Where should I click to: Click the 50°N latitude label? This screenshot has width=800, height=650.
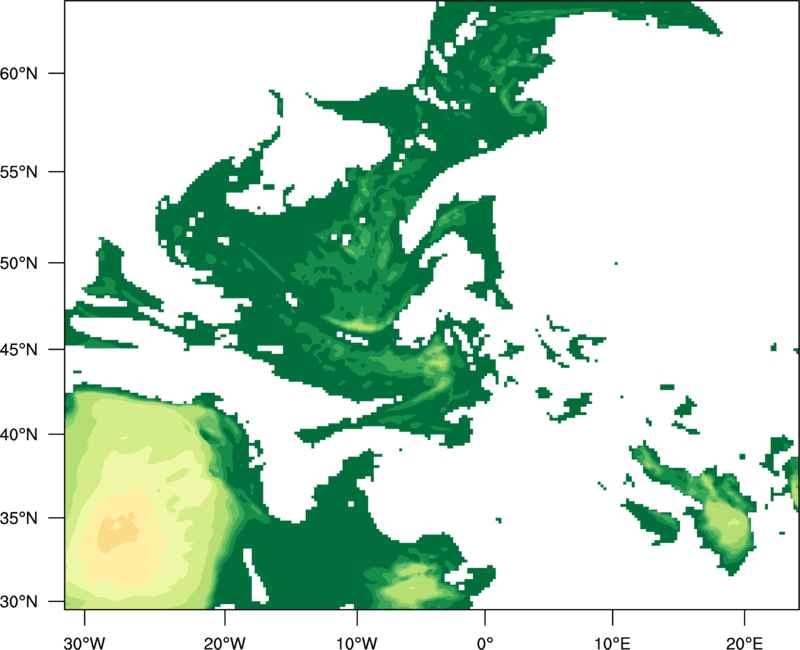pos(19,263)
